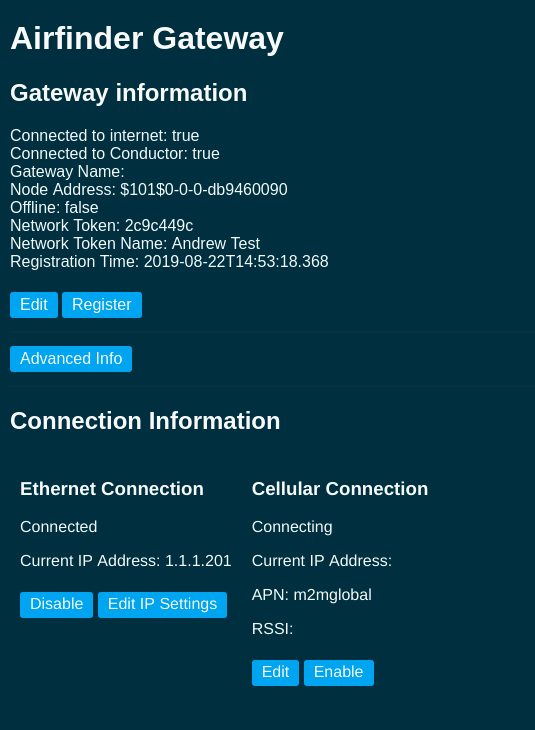
Task: Disable the Ethernet connection
Action: point(56,605)
